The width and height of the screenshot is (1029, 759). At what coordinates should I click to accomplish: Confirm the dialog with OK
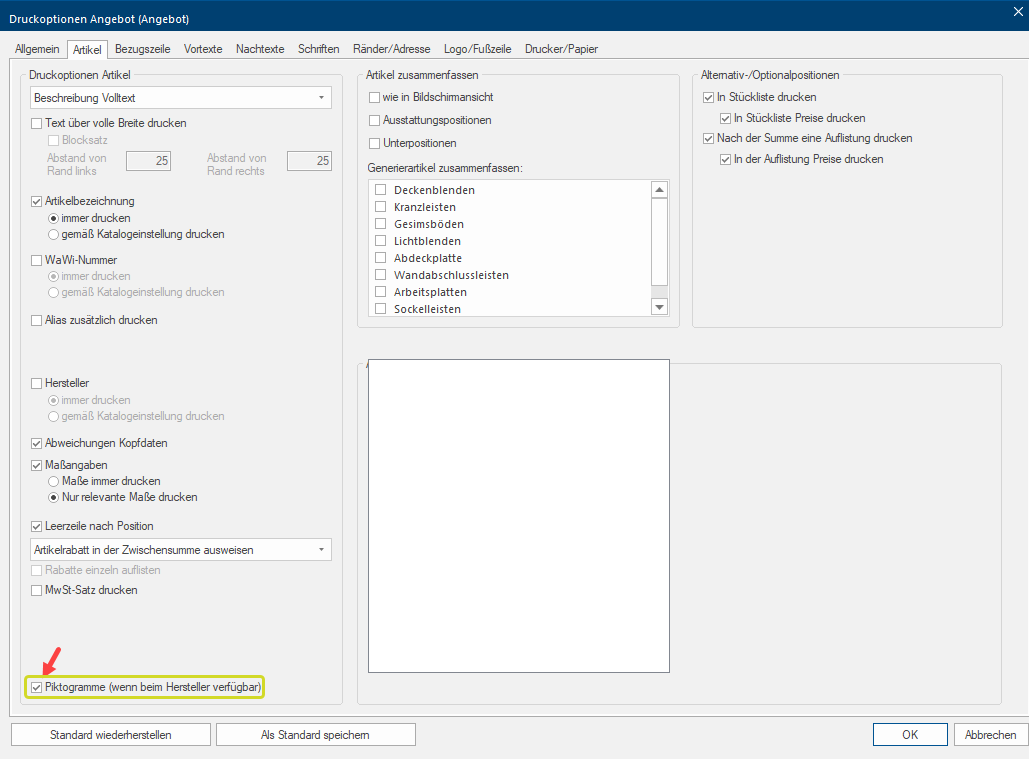coord(909,735)
